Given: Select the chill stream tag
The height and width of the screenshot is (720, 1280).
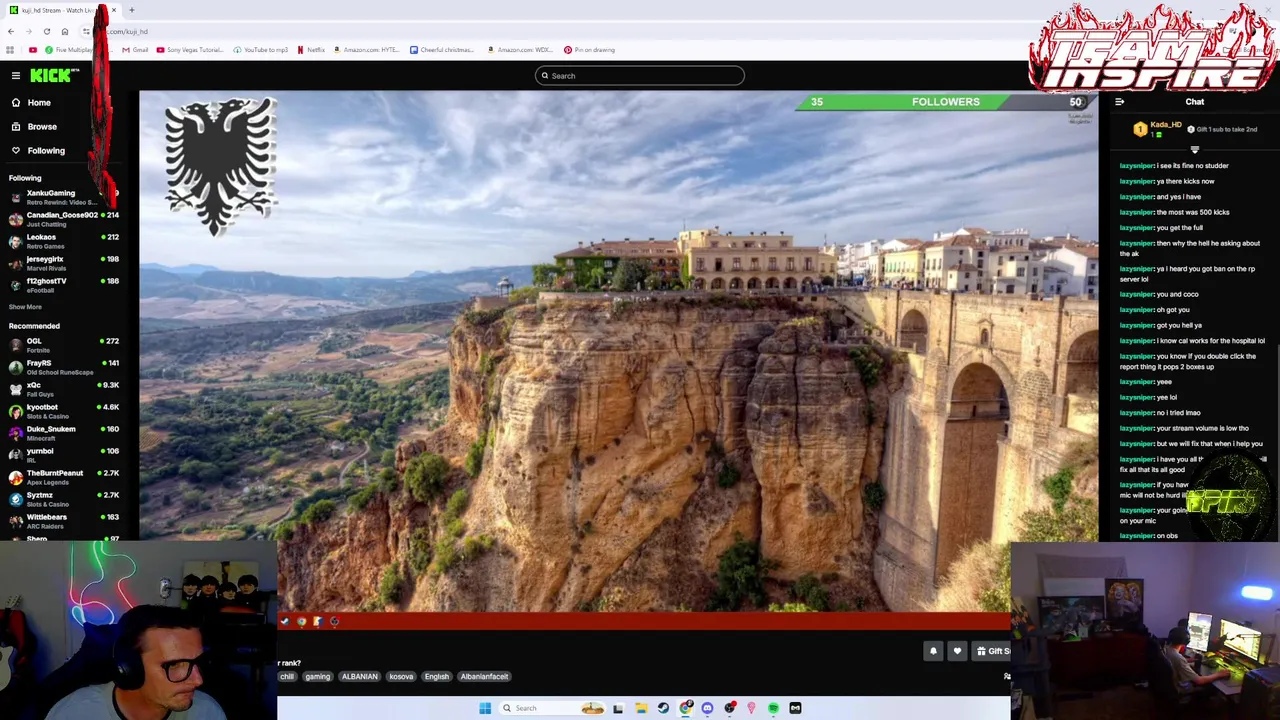Looking at the screenshot, I should (287, 677).
